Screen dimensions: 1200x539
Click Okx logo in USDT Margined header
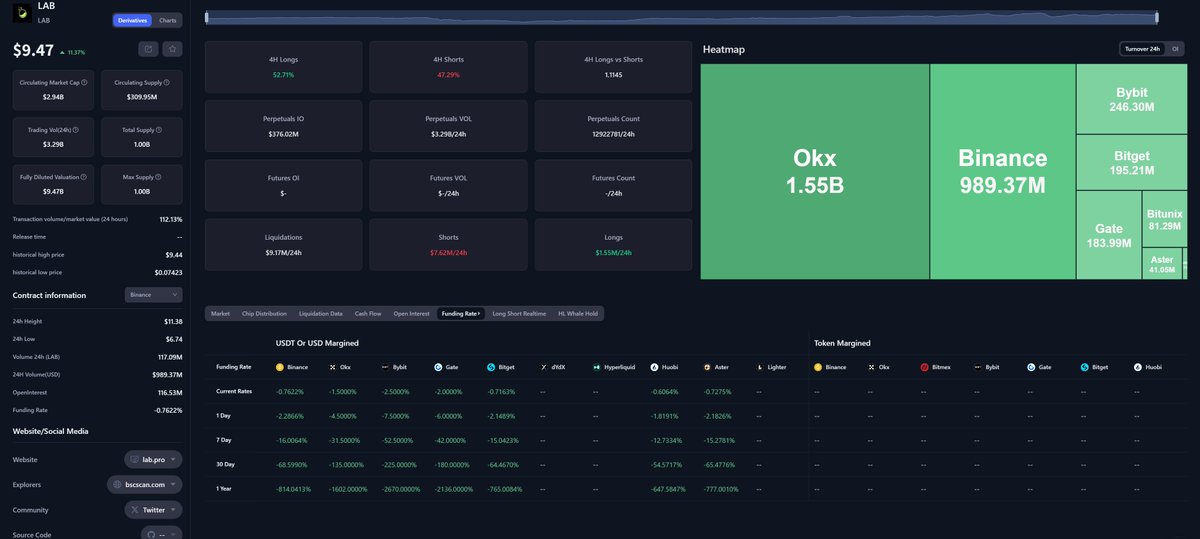pyautogui.click(x=332, y=367)
